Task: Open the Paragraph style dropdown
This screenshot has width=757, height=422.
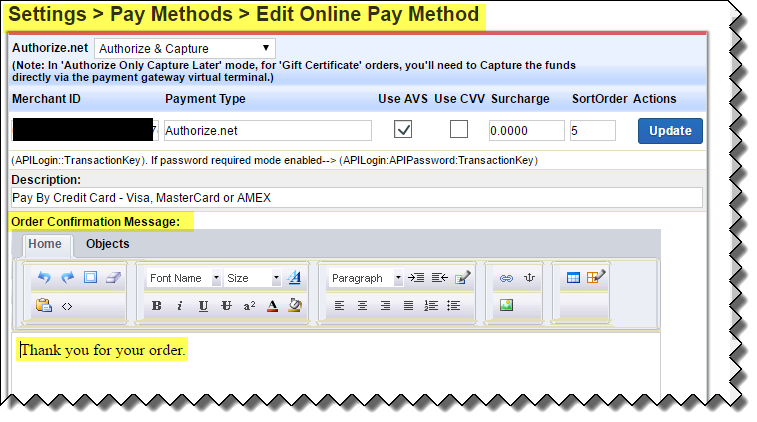Action: (365, 278)
